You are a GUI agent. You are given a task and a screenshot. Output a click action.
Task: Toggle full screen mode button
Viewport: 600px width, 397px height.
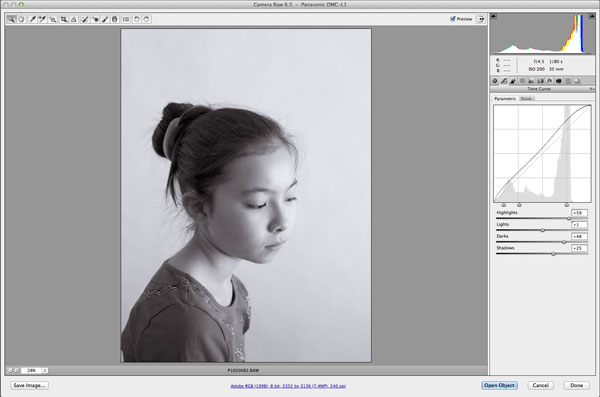click(x=481, y=19)
